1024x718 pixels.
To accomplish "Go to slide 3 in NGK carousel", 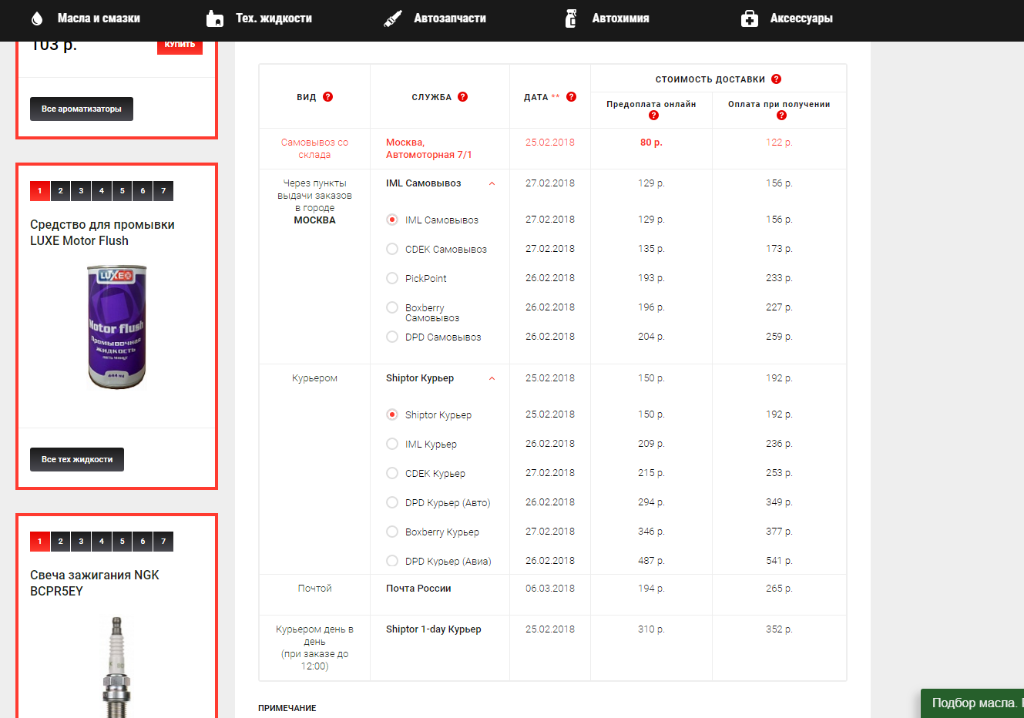I will (81, 541).
